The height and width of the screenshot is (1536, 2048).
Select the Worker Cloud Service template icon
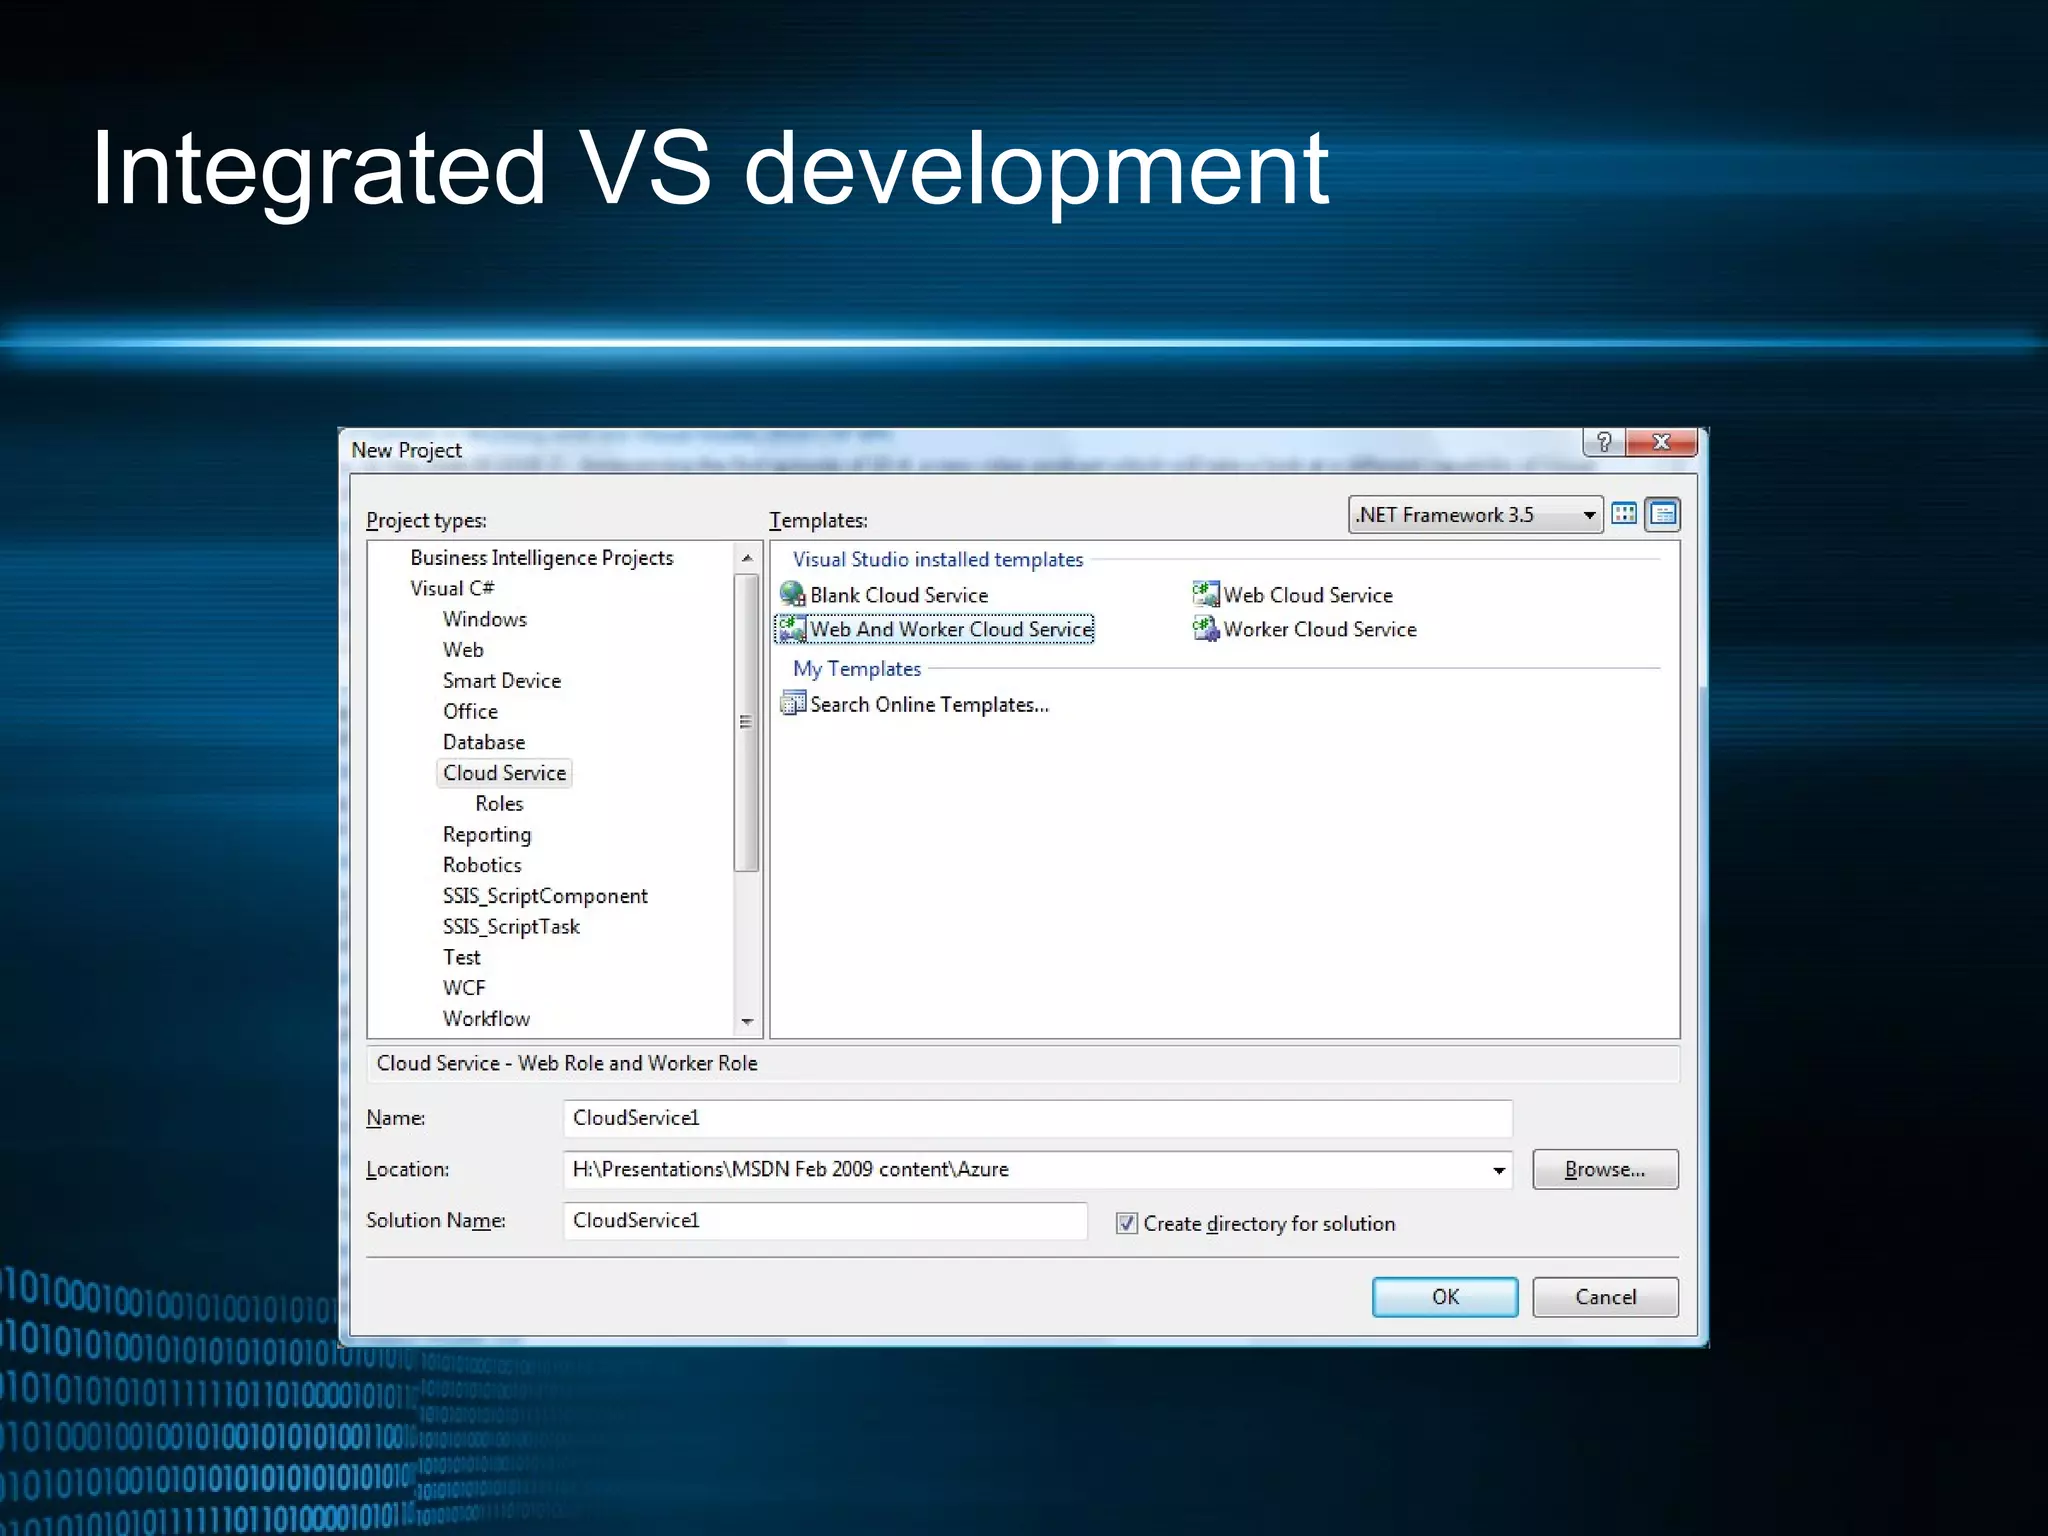coord(1206,628)
